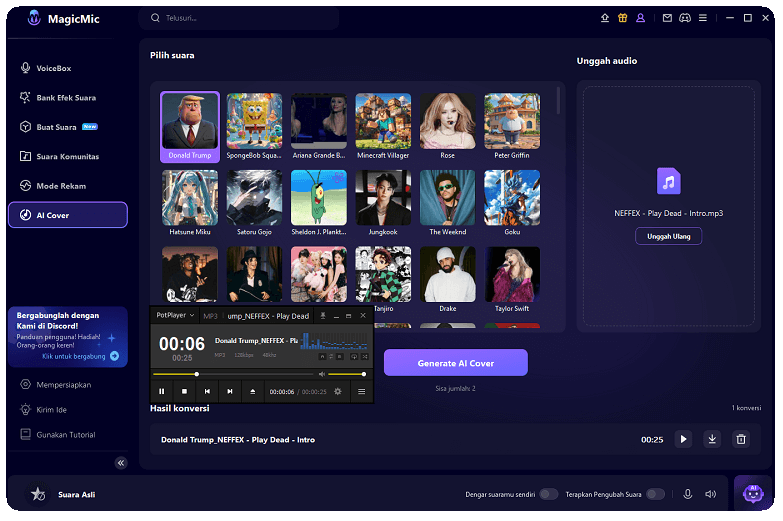Select the Rose voice
Screen dimensions: 783x521
coord(447,127)
